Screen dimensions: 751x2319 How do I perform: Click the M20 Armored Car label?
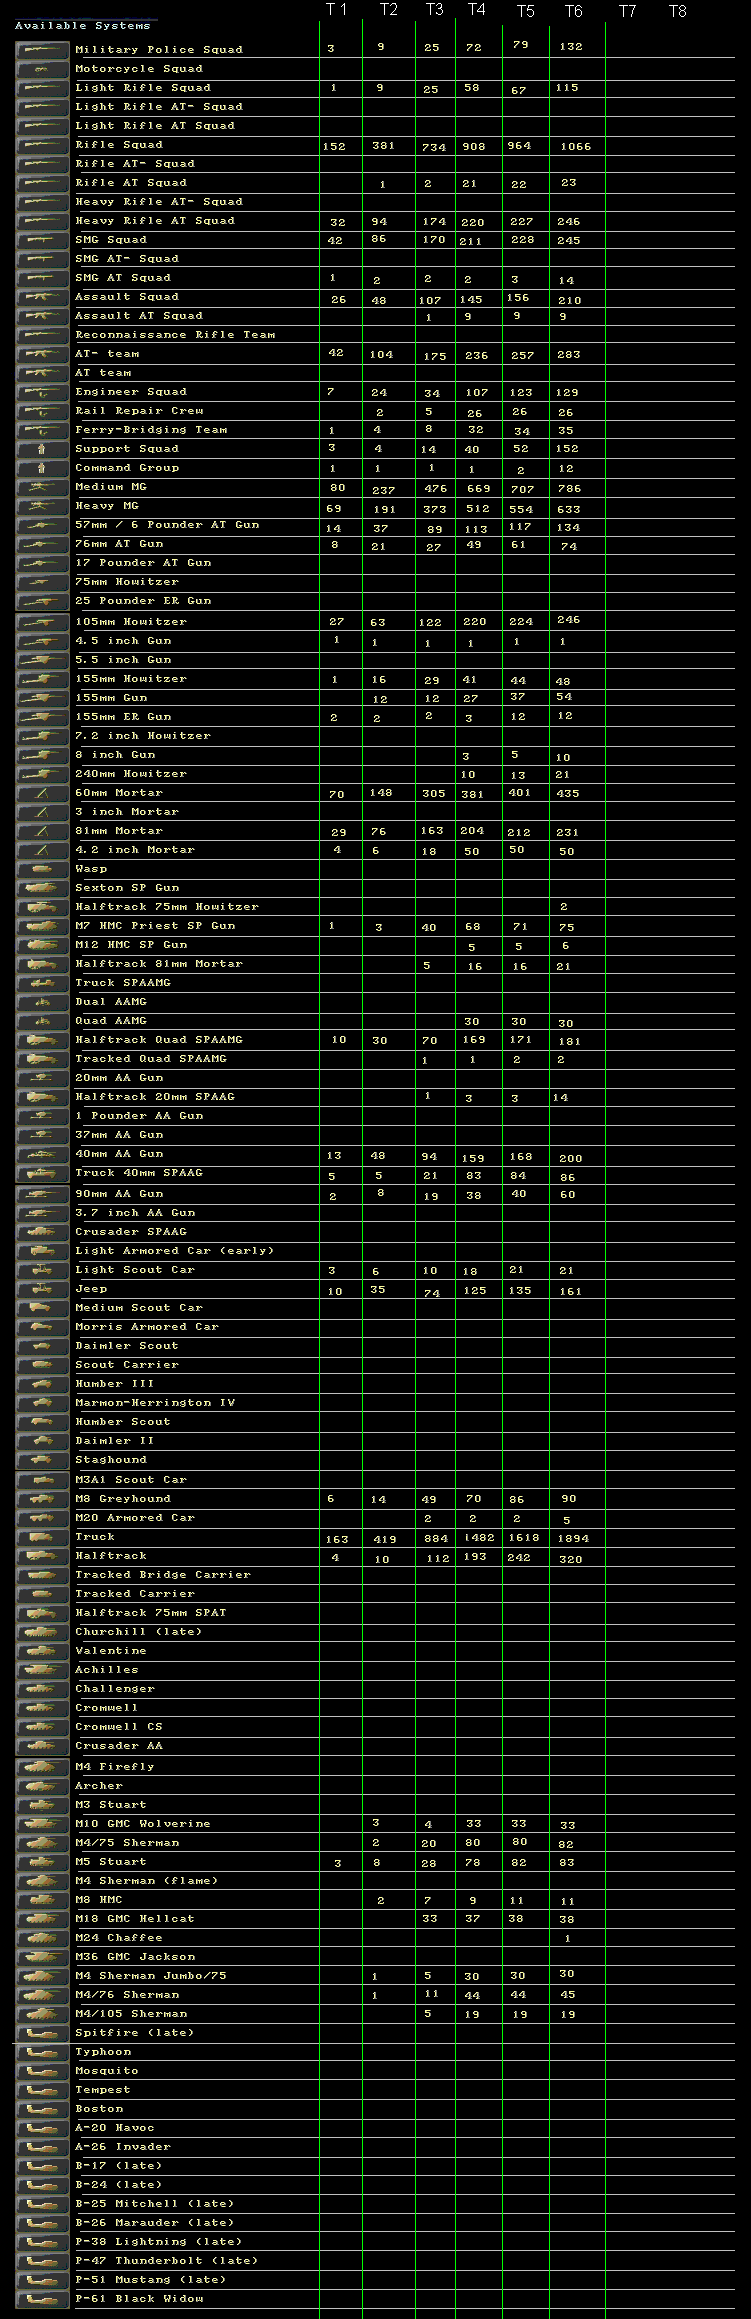pos(135,1517)
